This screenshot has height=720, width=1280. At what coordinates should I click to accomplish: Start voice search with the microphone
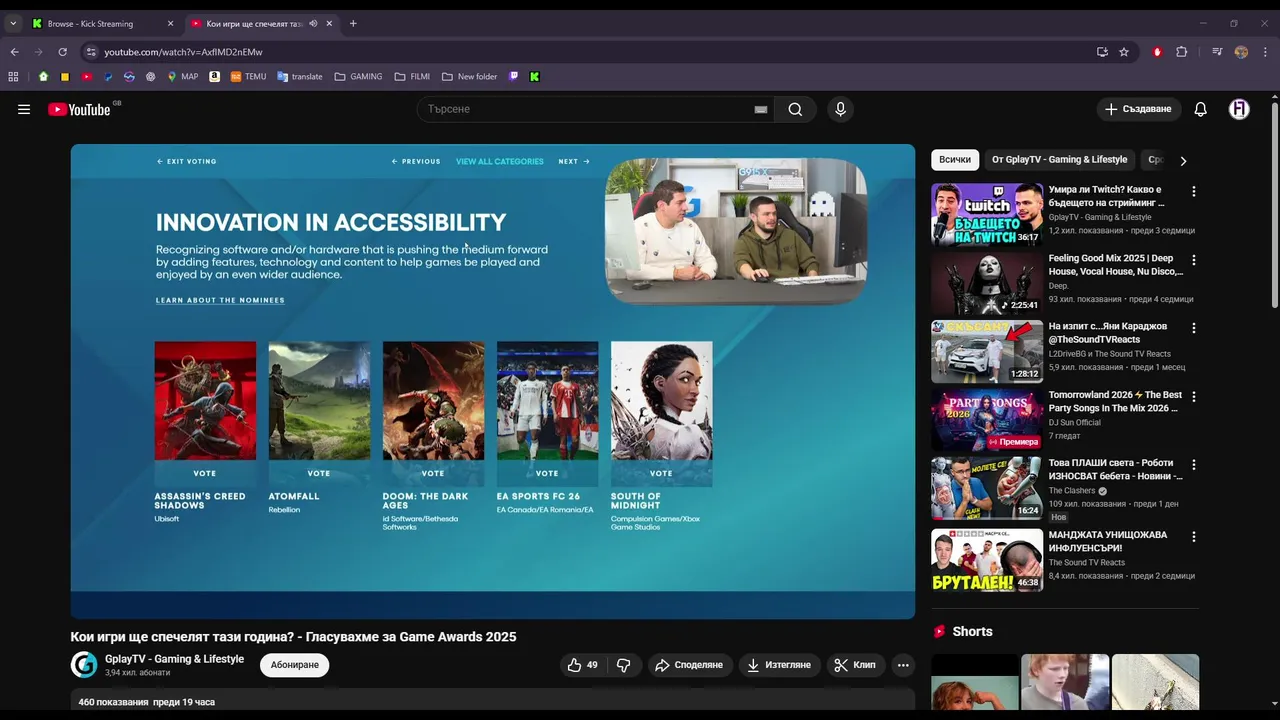pos(840,110)
